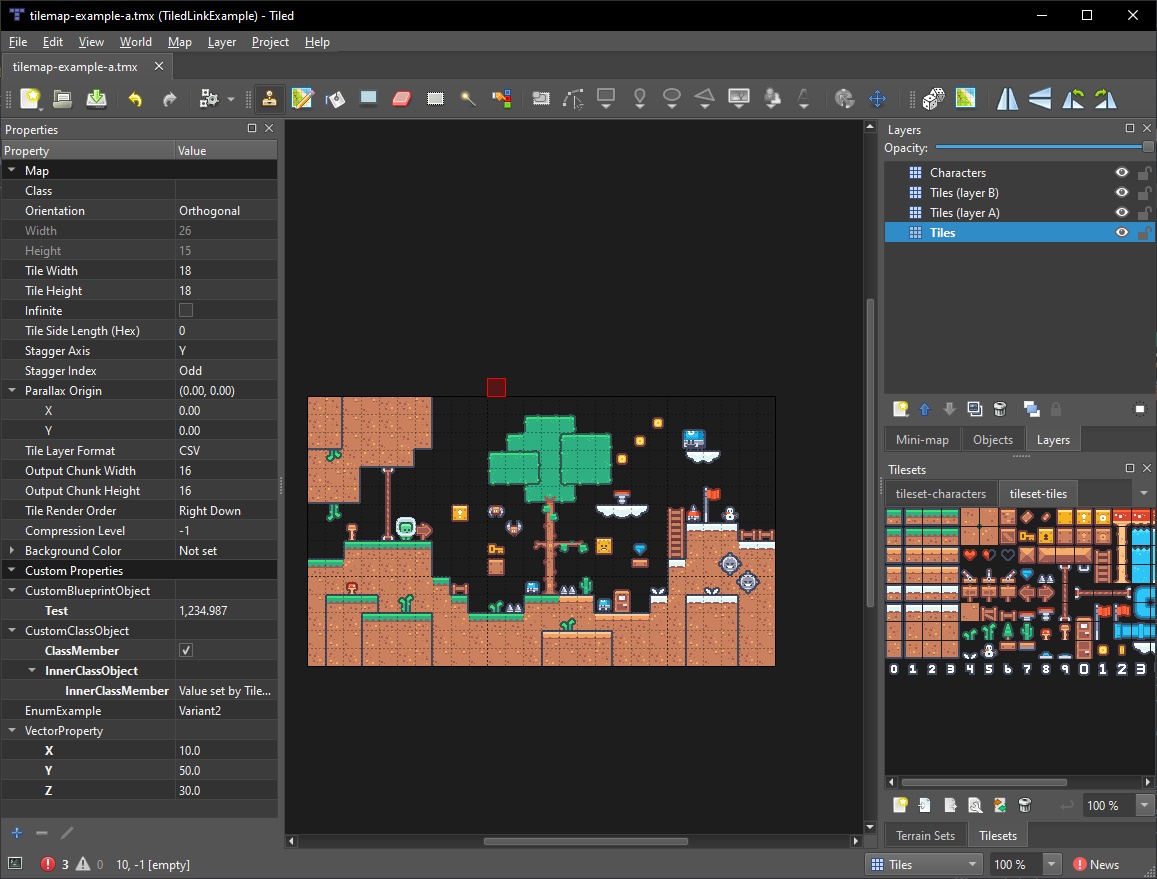1157x879 pixels.
Task: Click the Save icon with green arrow
Action: click(x=96, y=98)
